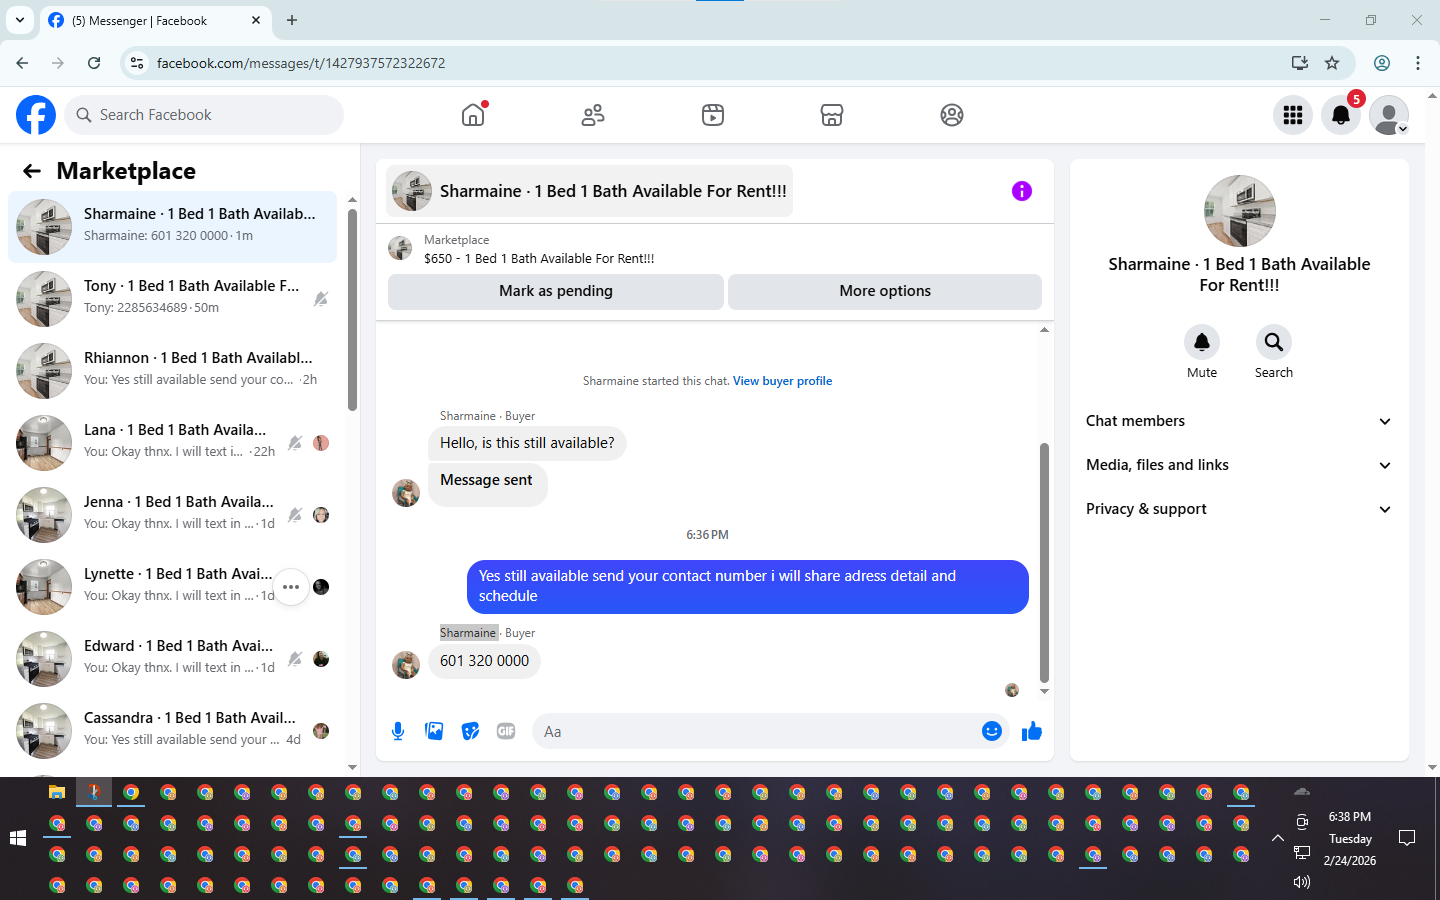
Task: Click the More options button
Action: [885, 291]
